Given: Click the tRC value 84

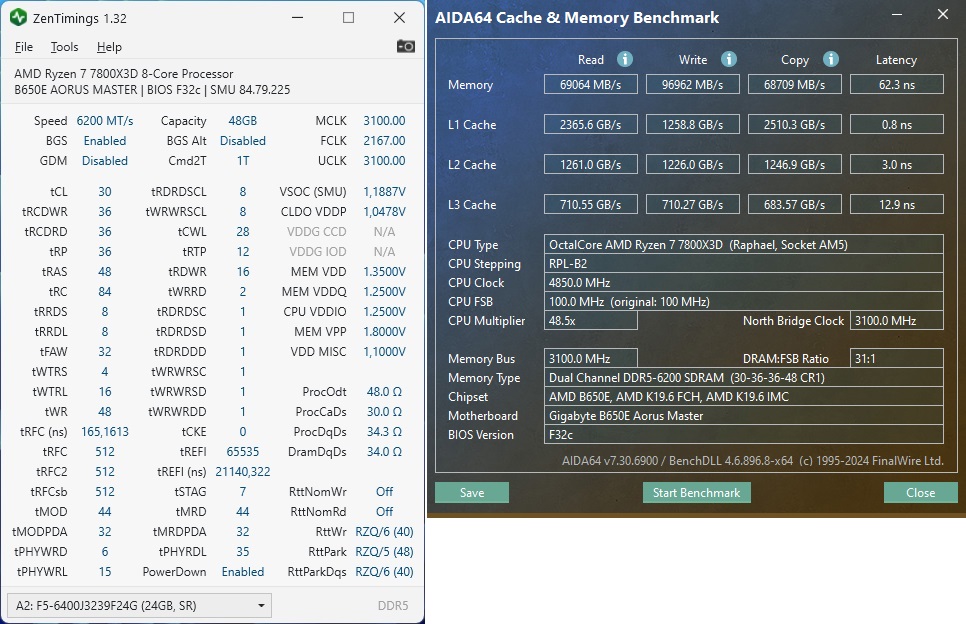Looking at the screenshot, I should pos(105,291).
